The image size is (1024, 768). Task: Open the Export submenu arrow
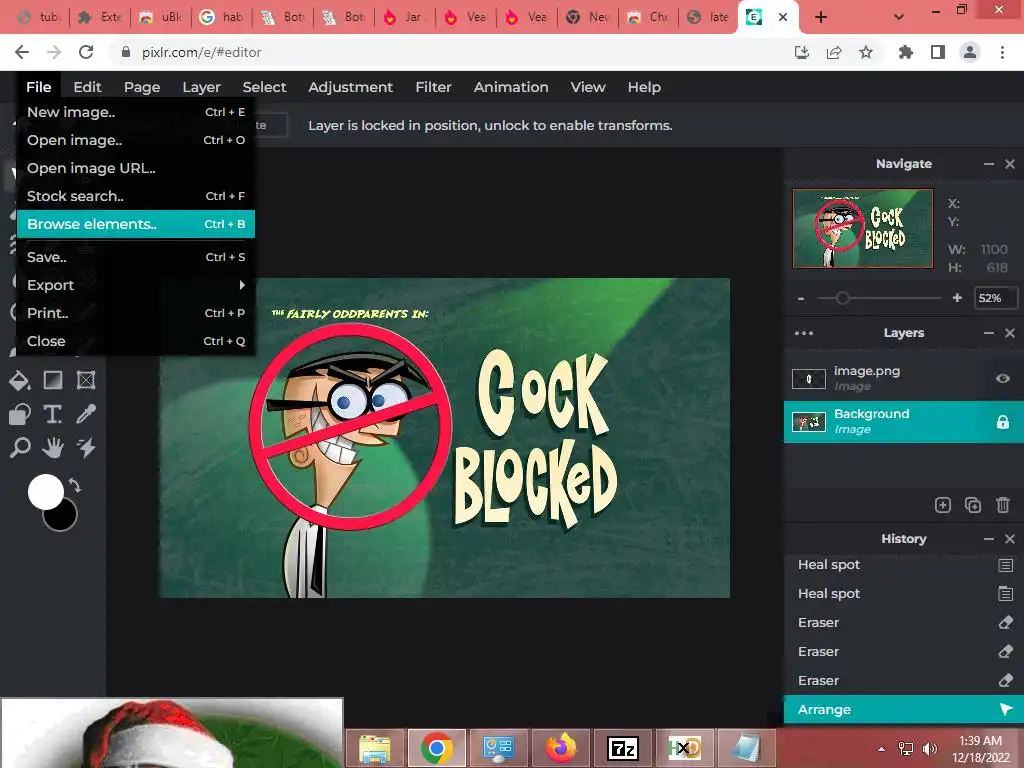click(242, 285)
